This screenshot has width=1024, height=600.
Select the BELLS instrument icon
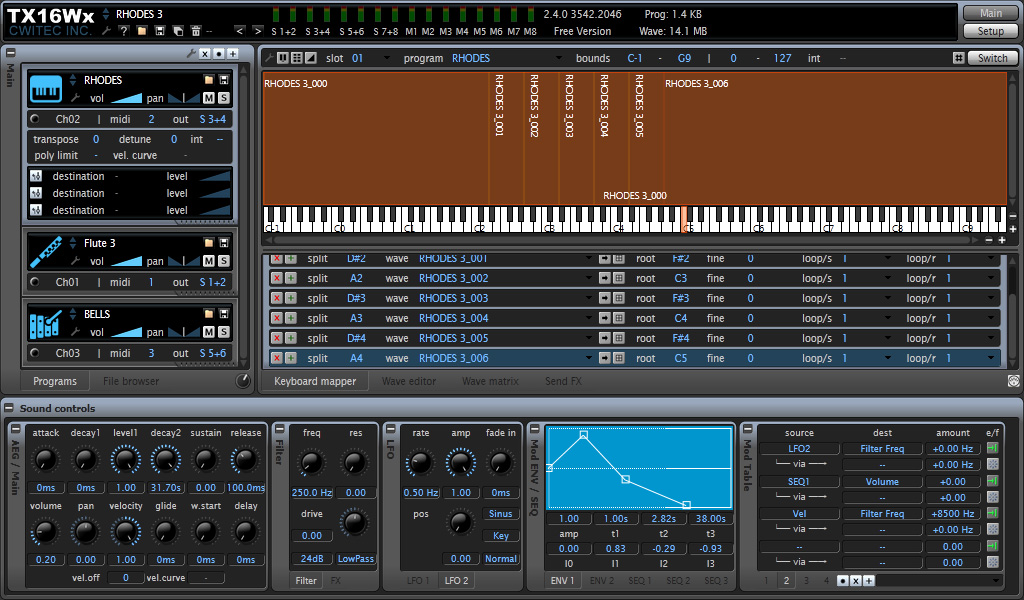[46, 323]
